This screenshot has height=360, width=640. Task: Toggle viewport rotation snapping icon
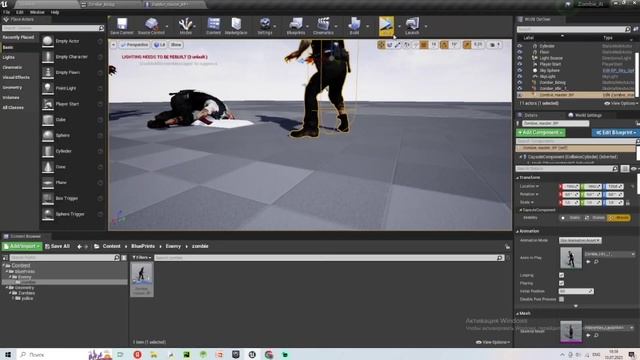(444, 45)
